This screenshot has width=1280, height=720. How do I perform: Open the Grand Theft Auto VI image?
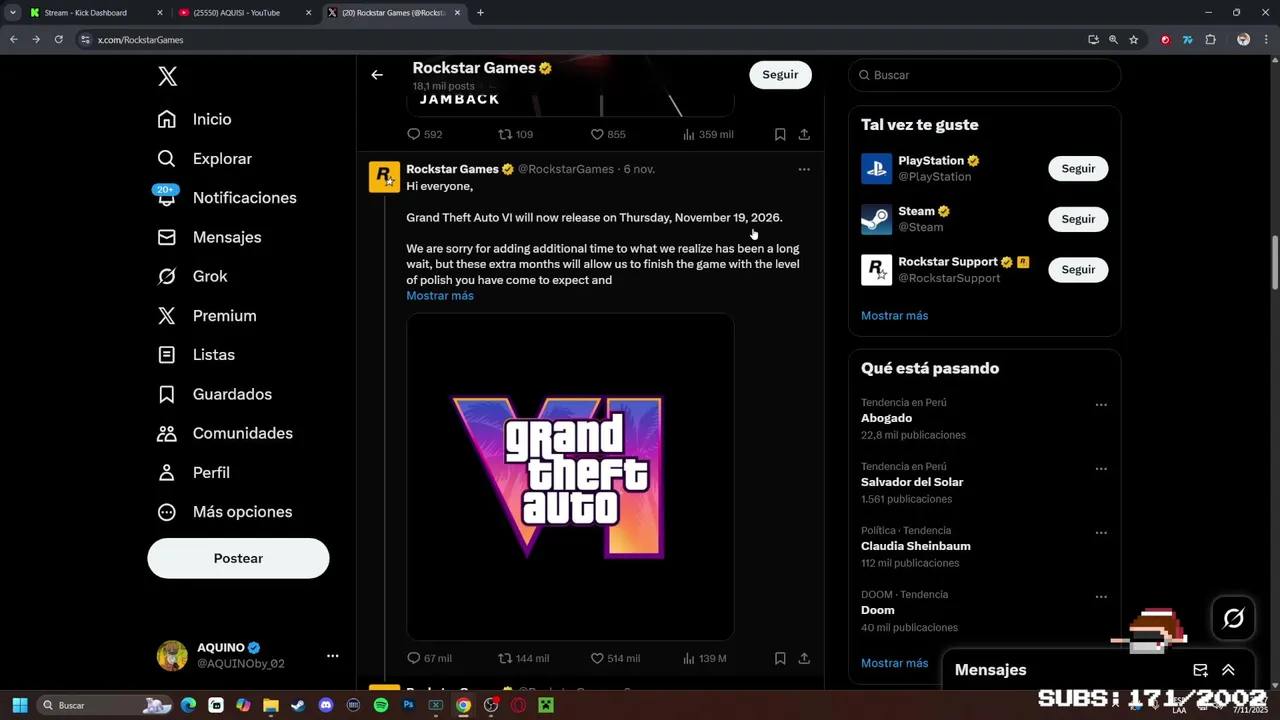[570, 477]
